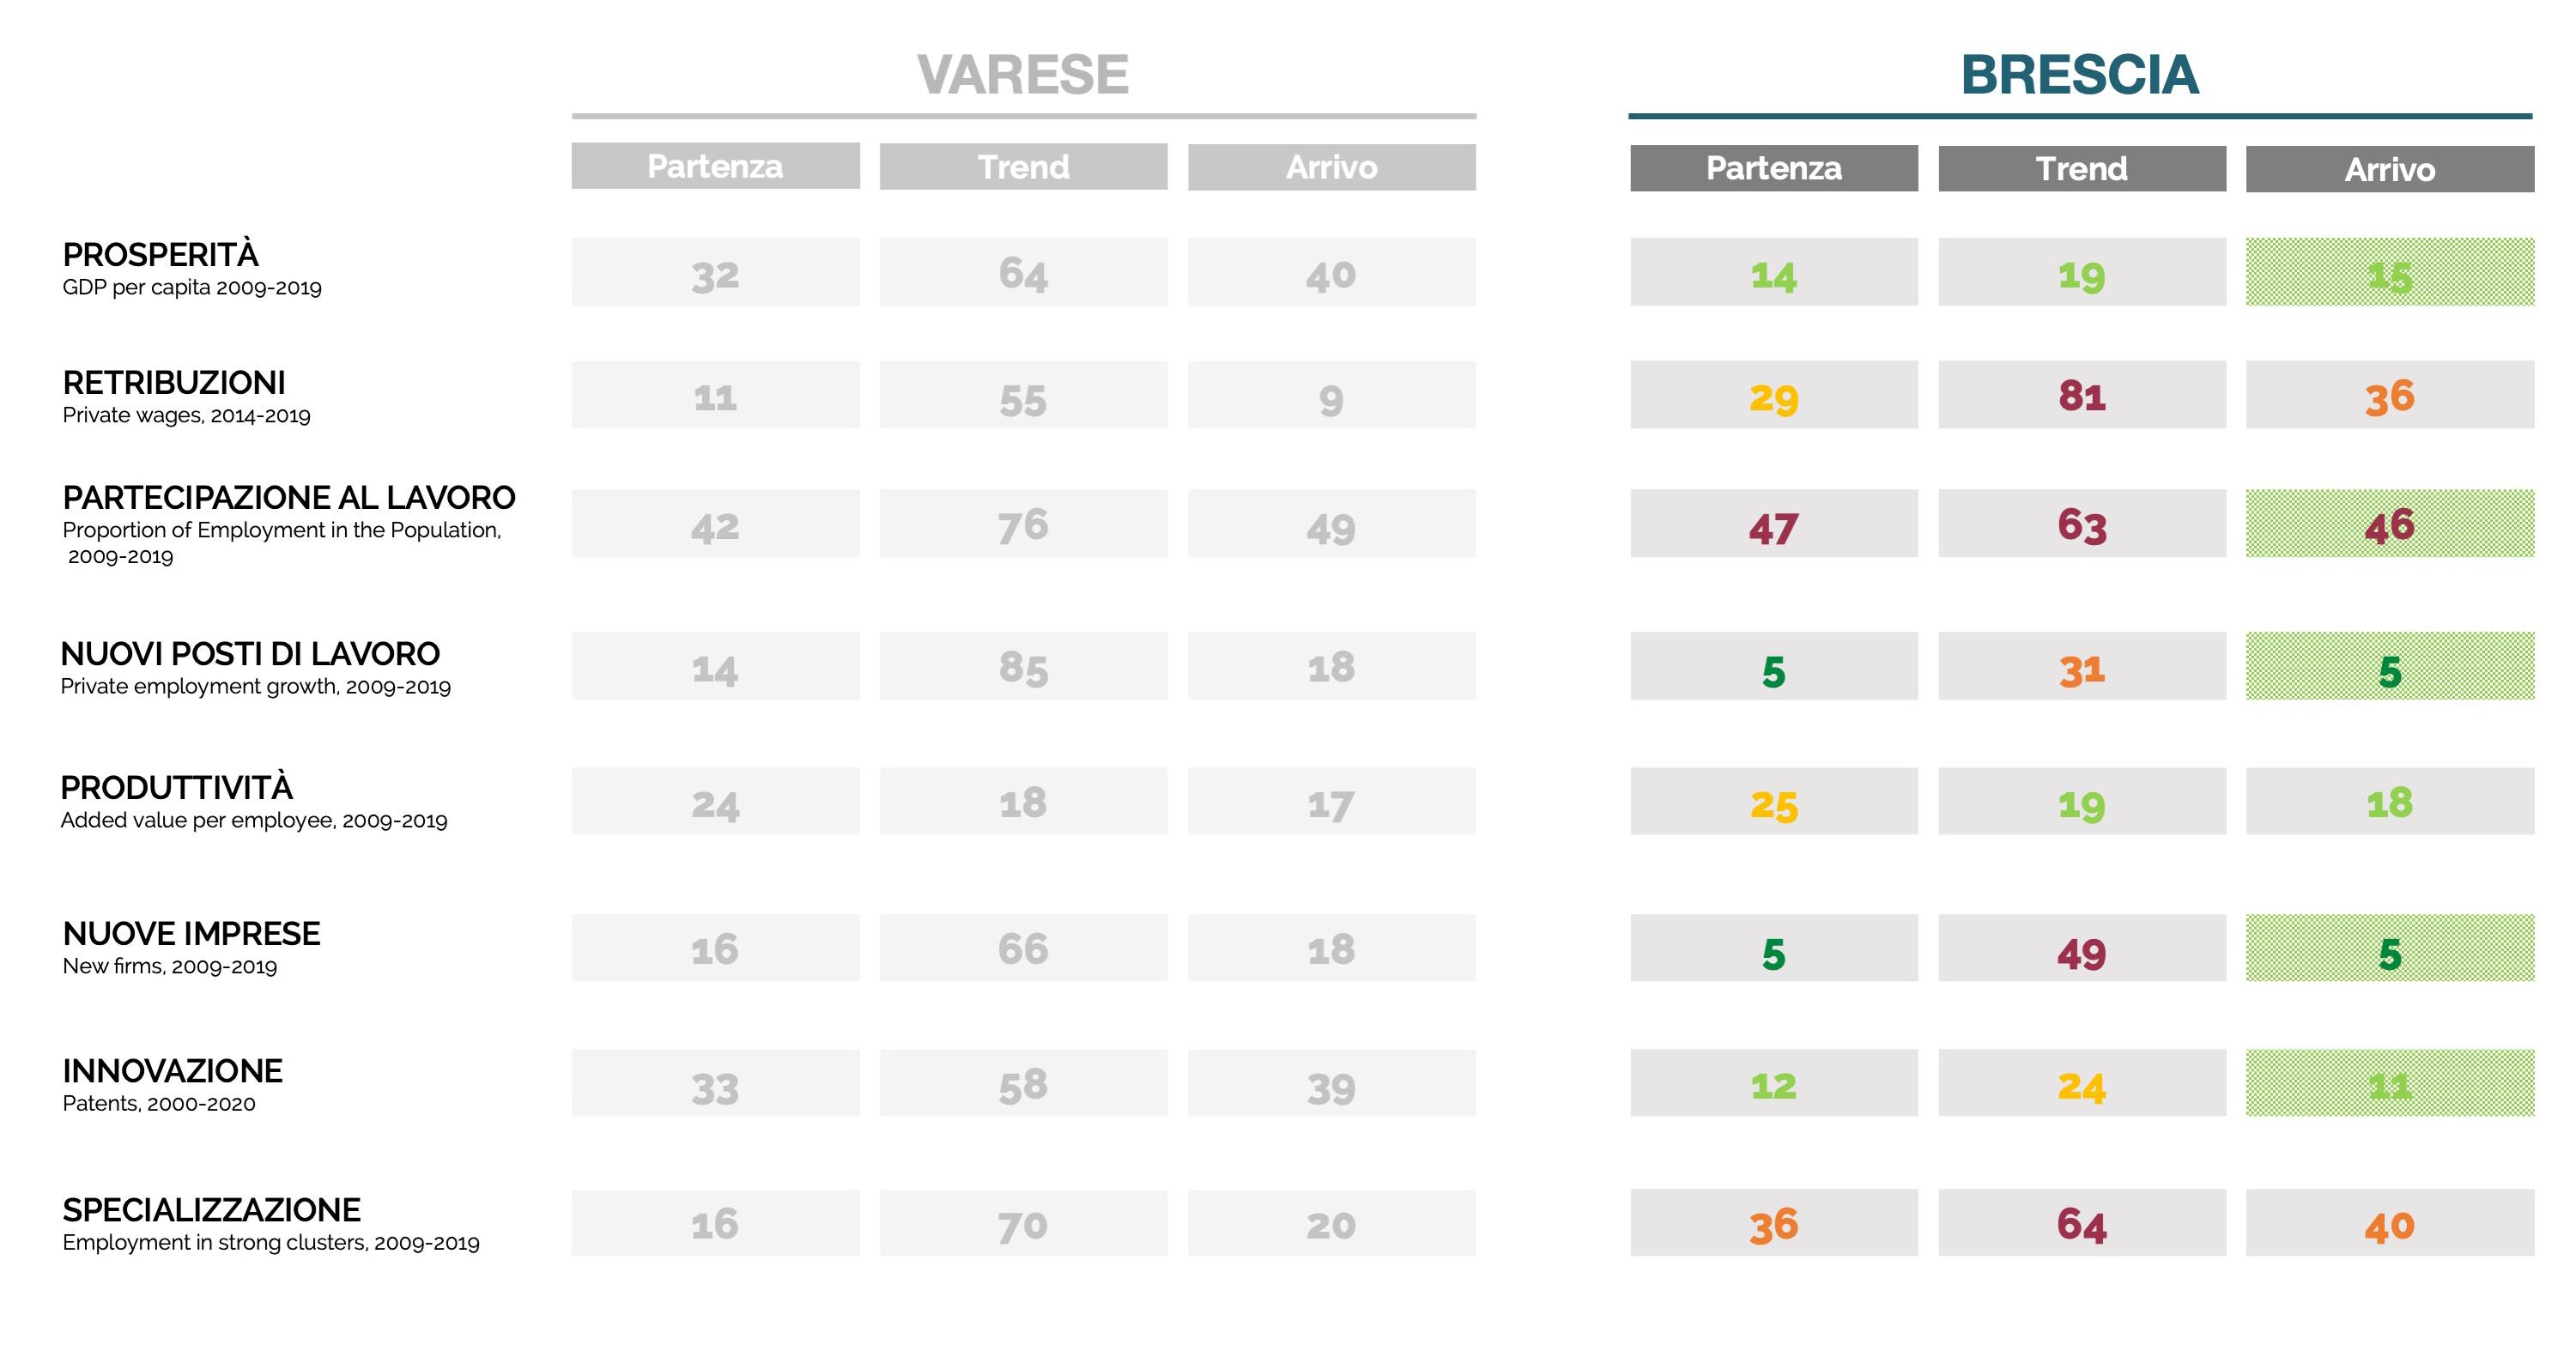
Task: Select the RETRIBUZIONI row label
Action: pyautogui.click(x=174, y=383)
